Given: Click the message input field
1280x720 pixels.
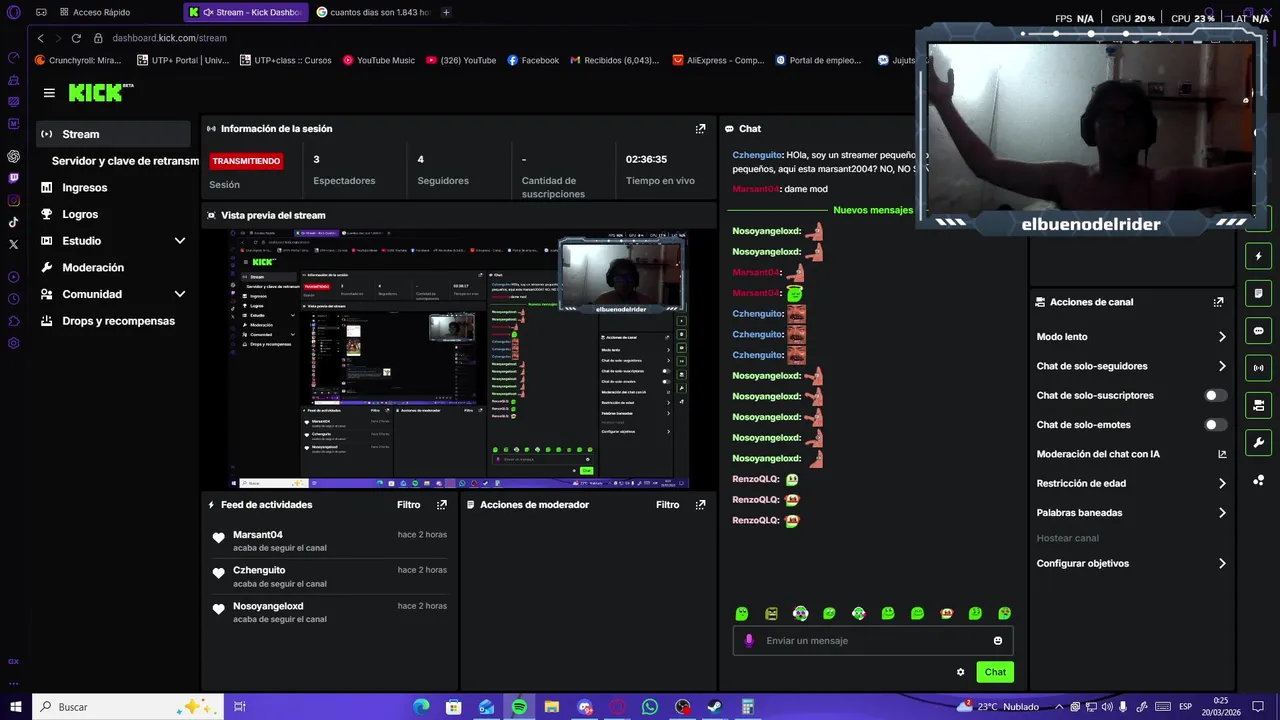Looking at the screenshot, I should tap(873, 641).
